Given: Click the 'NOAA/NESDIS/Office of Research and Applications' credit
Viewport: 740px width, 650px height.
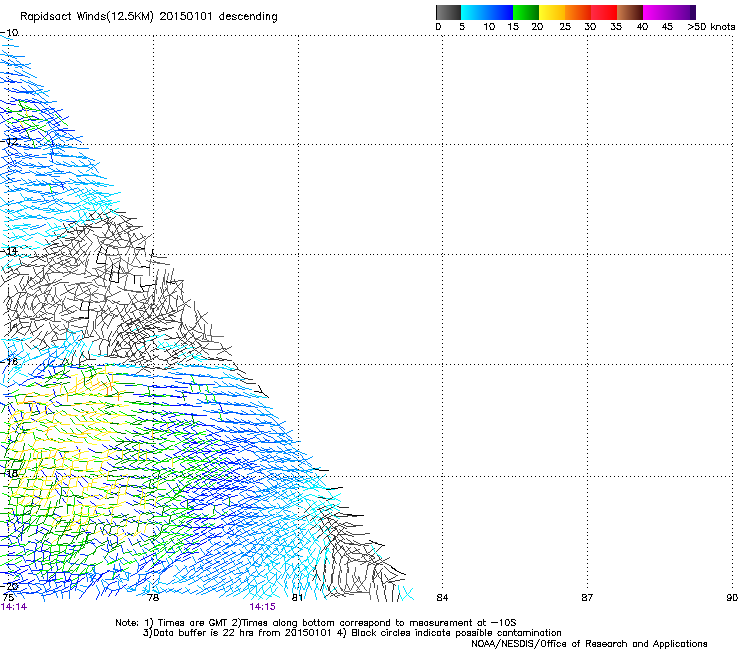Looking at the screenshot, I should pyautogui.click(x=589, y=644).
